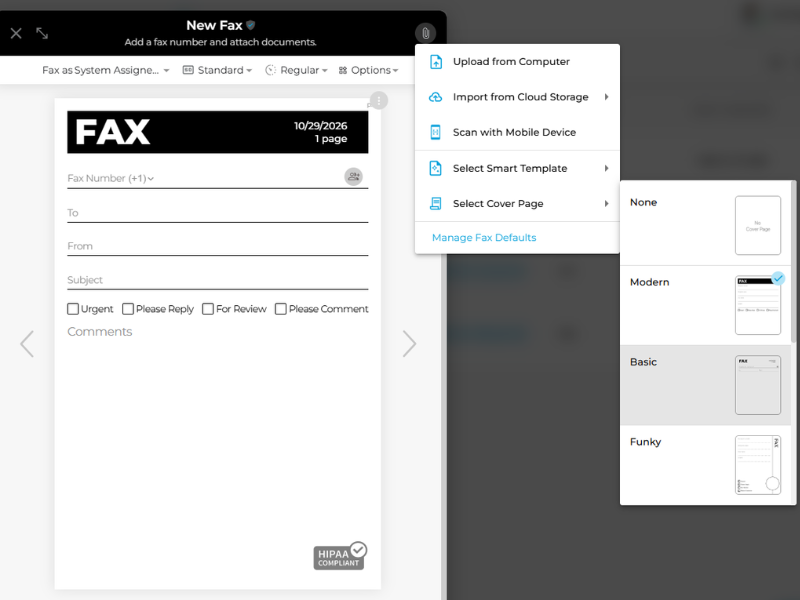The height and width of the screenshot is (600, 800).
Task: Click the From input field
Action: click(217, 246)
